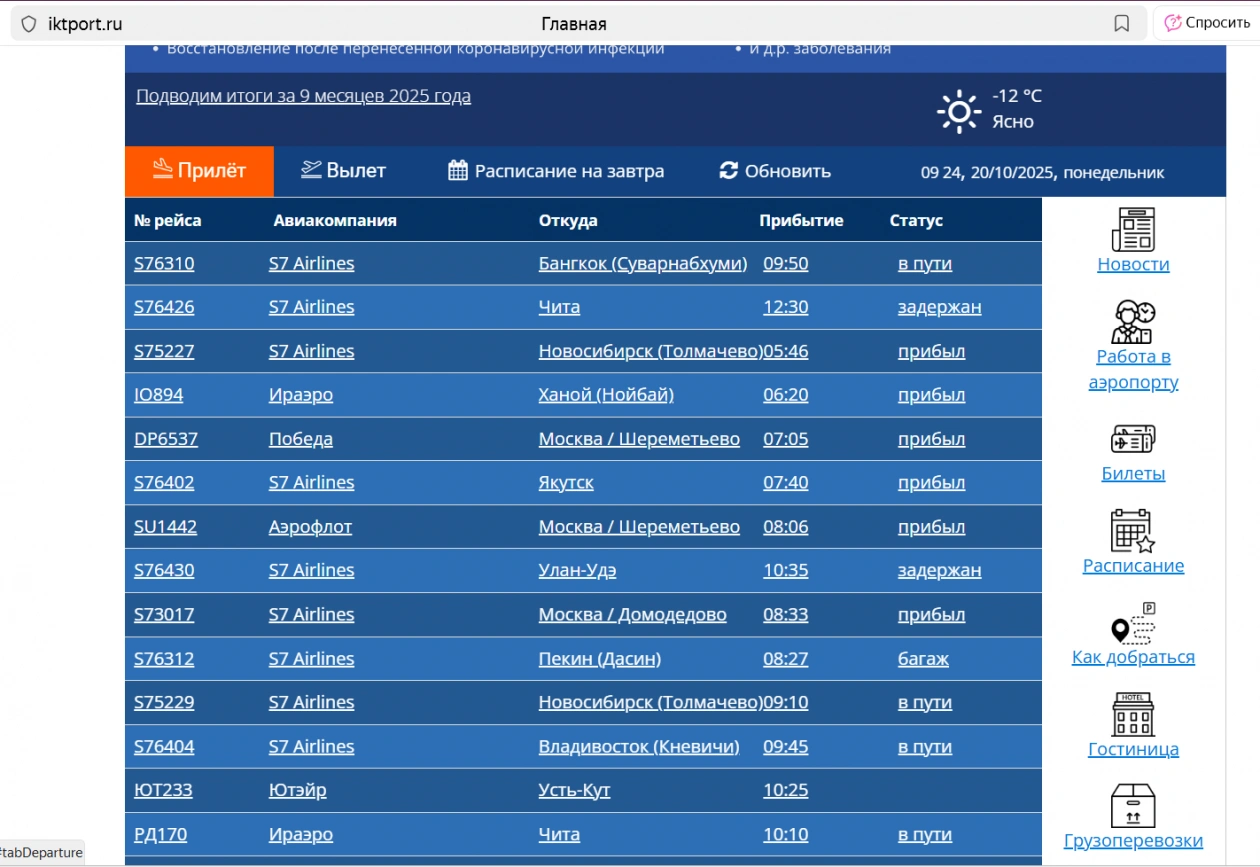
Task: Click the calendar icon above Расписание
Action: [x=1133, y=531]
